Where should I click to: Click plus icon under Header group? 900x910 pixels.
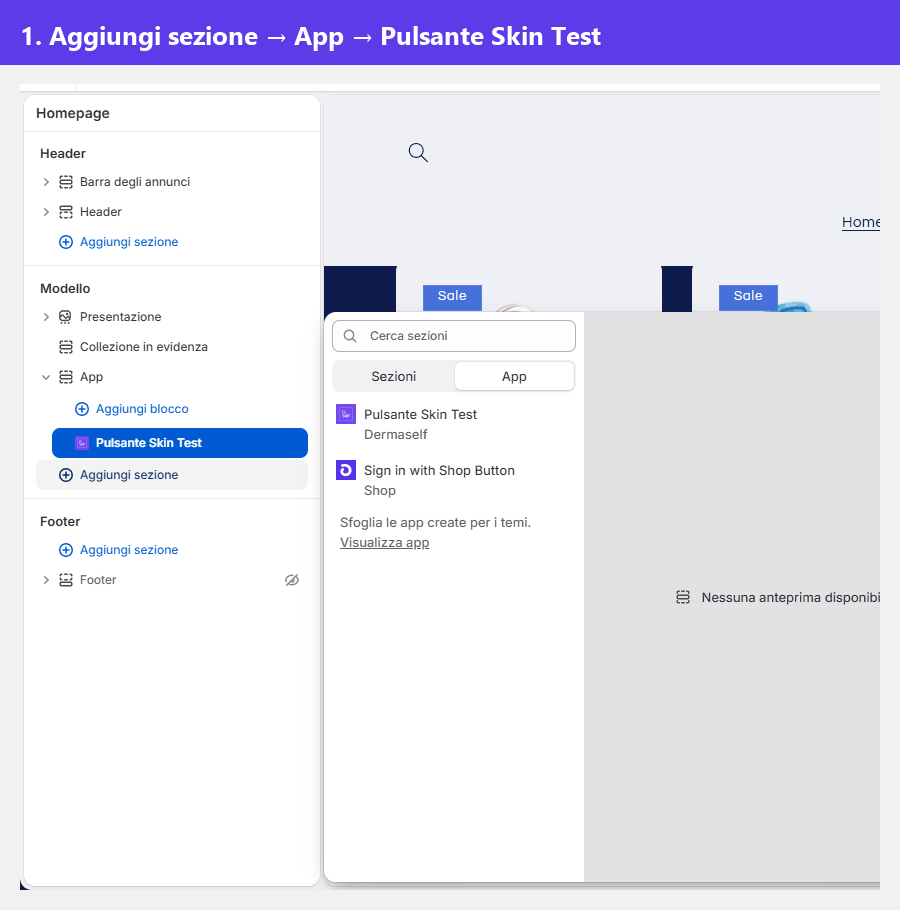coord(66,242)
